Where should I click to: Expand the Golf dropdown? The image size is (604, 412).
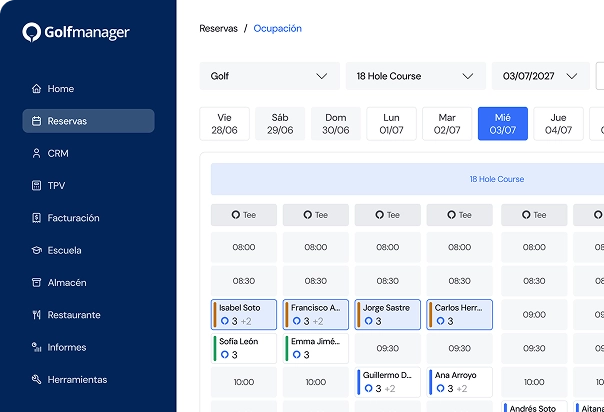point(270,76)
